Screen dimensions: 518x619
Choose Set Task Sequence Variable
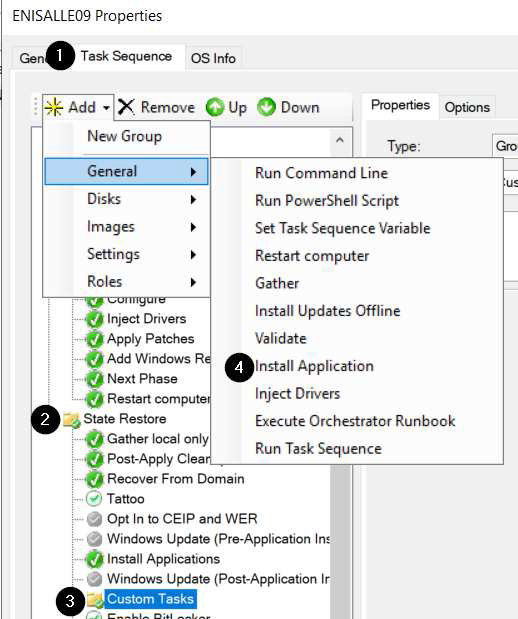coord(357,228)
